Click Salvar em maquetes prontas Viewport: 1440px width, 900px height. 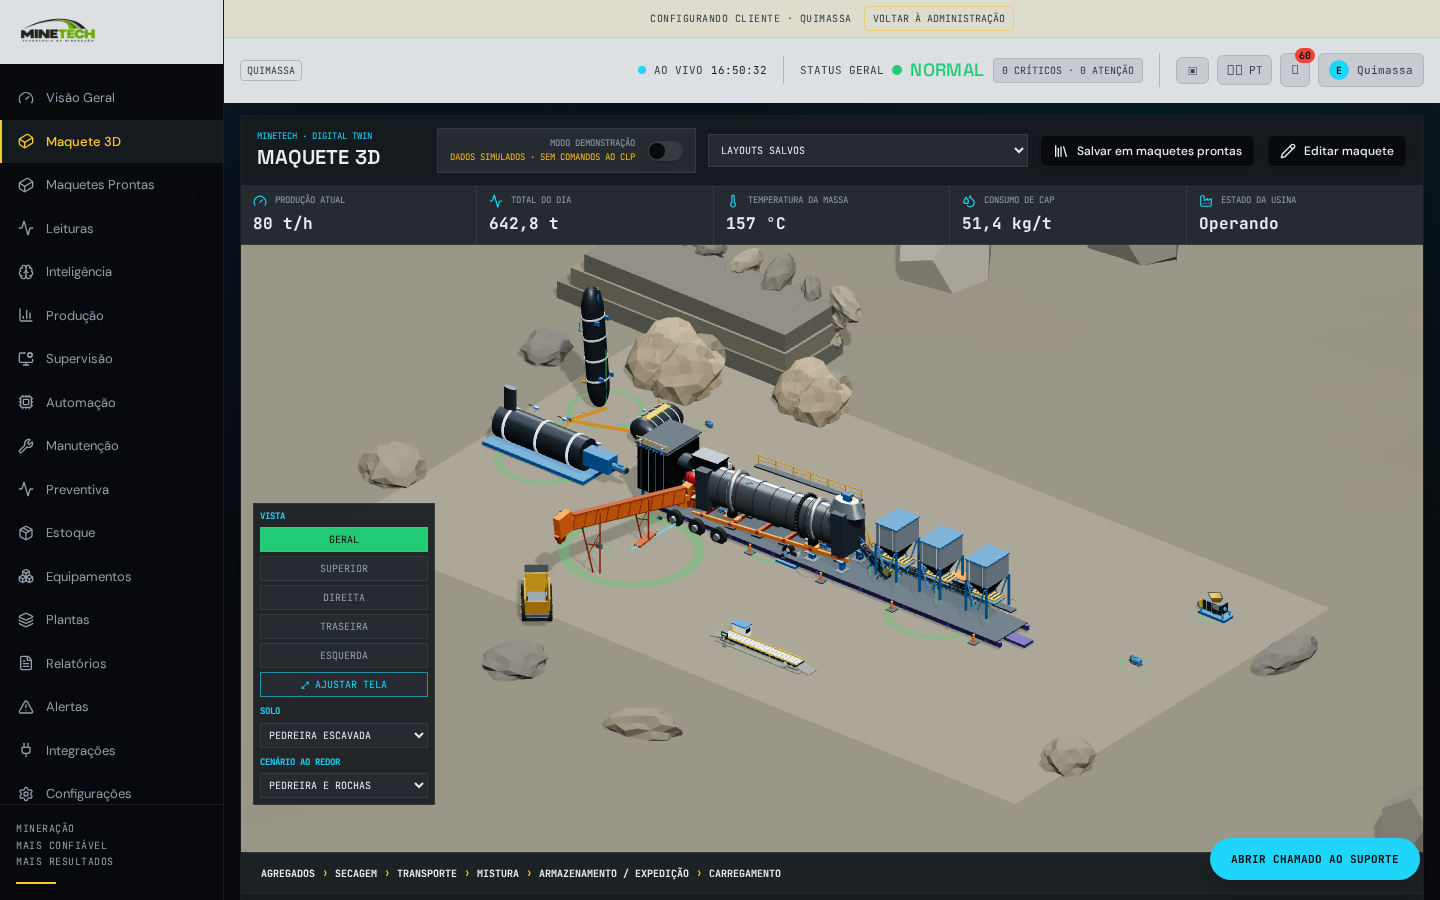point(1148,151)
